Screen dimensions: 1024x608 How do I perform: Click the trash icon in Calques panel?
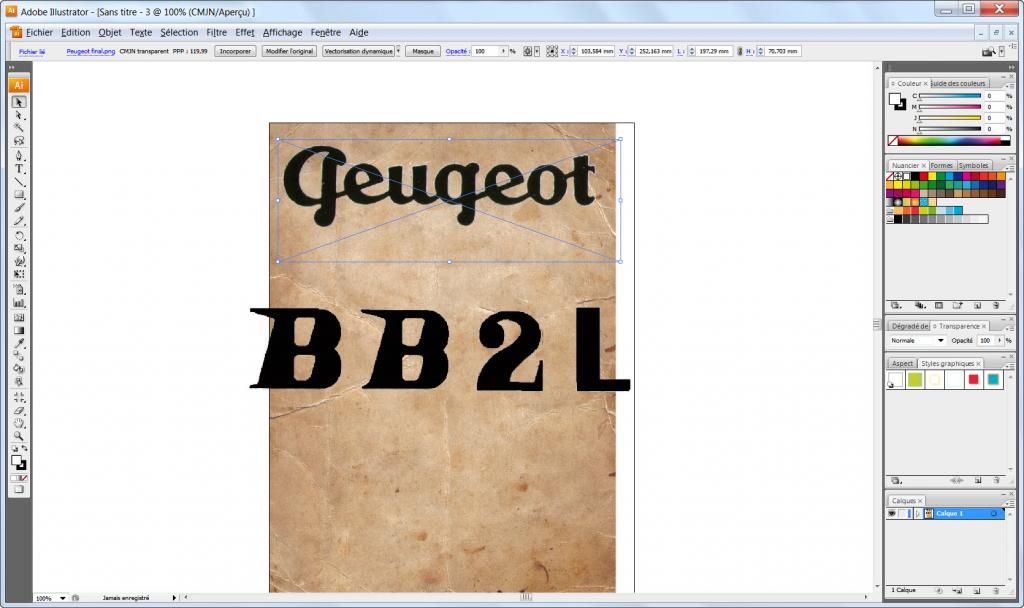pyautogui.click(x=996, y=590)
